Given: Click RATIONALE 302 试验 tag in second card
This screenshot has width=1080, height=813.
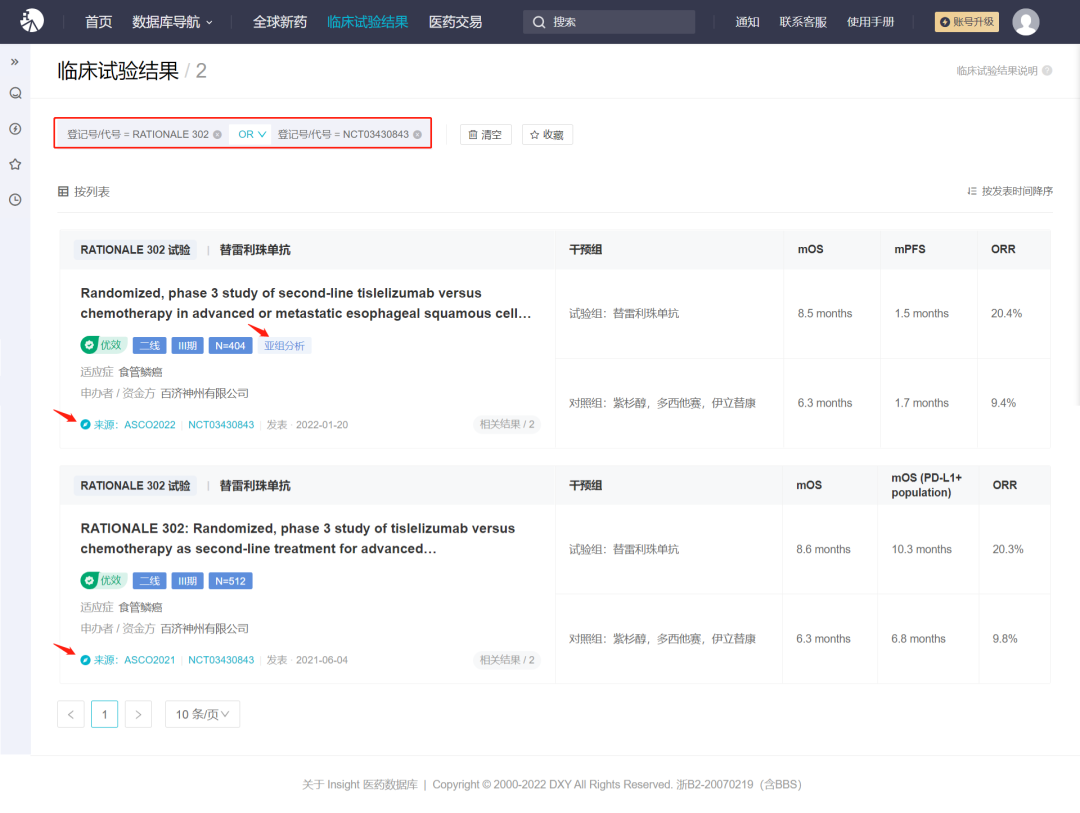Looking at the screenshot, I should coord(135,486).
